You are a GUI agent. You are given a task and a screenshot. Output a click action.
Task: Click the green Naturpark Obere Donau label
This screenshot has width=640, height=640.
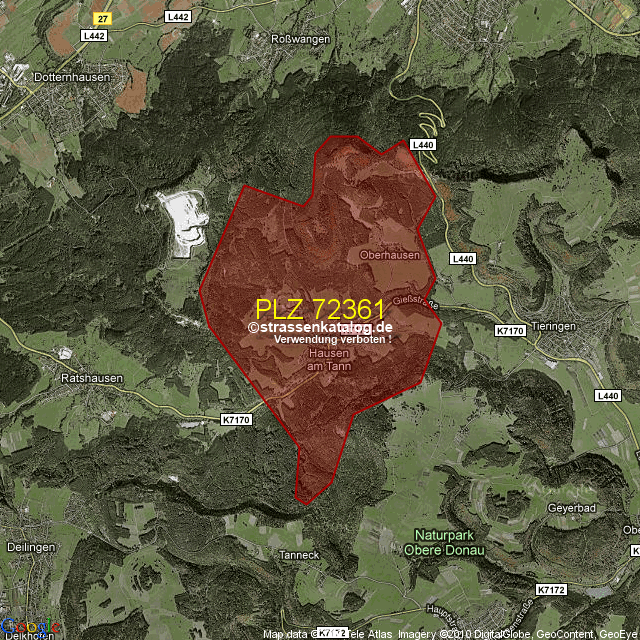444,543
